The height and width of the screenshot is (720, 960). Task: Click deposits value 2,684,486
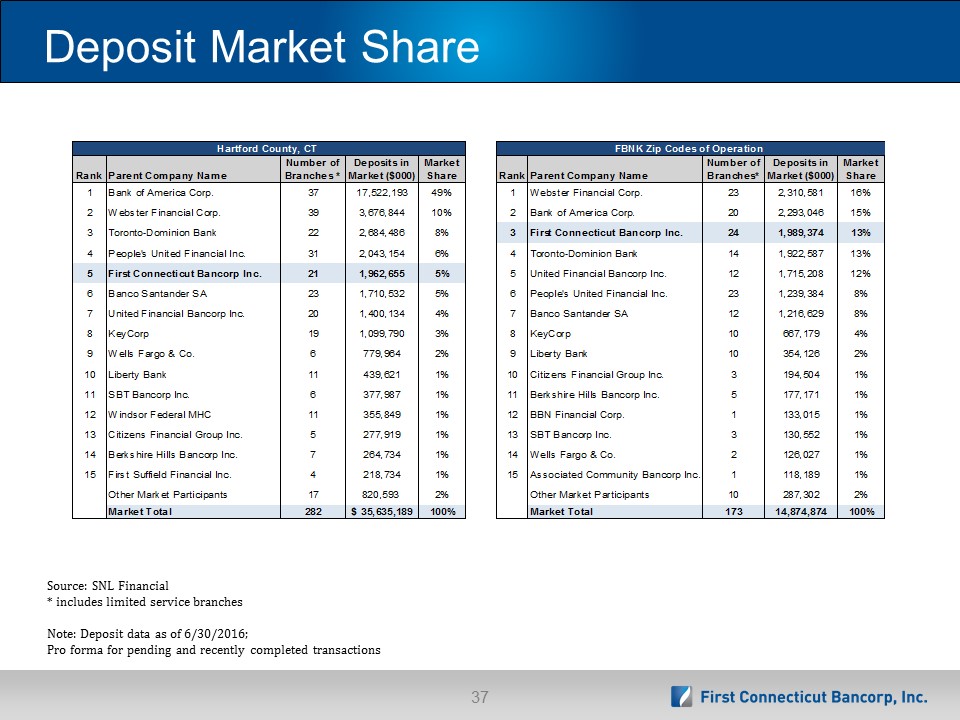coord(381,233)
